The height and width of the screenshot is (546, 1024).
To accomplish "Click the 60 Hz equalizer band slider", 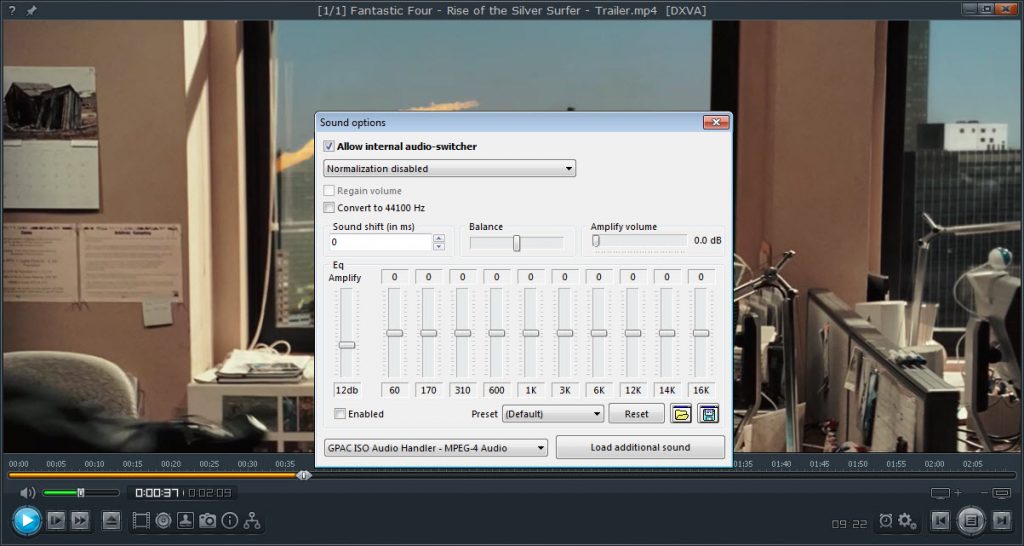I will [x=394, y=333].
